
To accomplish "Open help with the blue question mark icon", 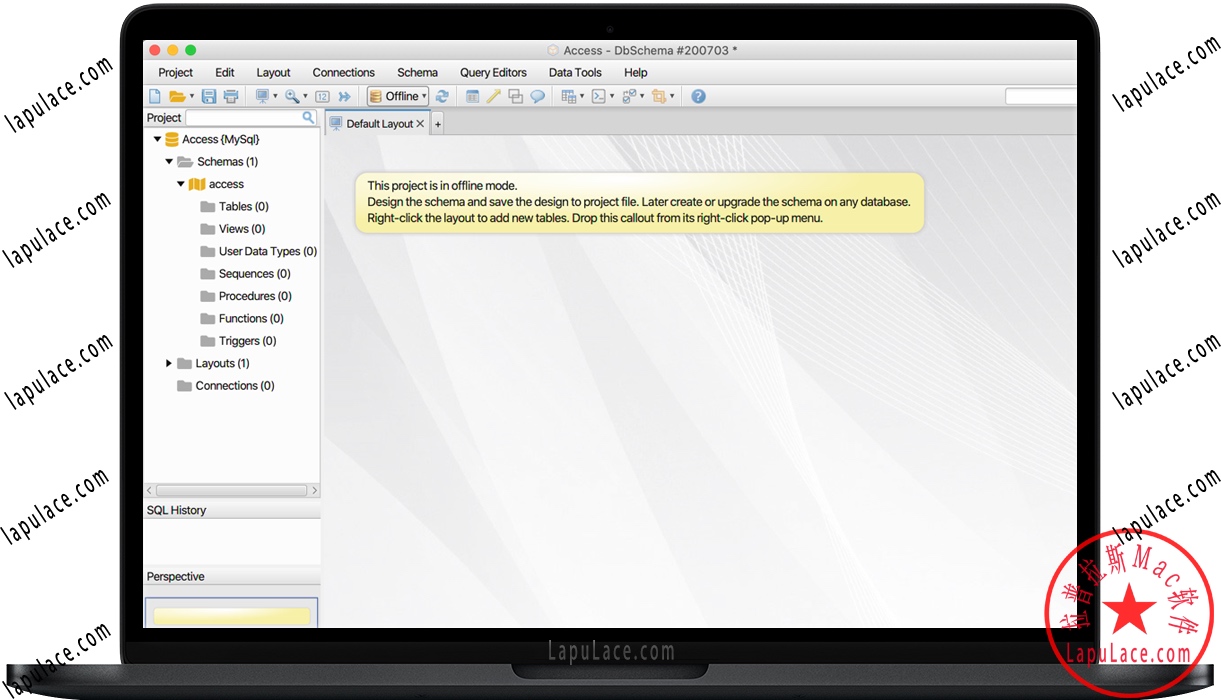I will pyautogui.click(x=698, y=97).
